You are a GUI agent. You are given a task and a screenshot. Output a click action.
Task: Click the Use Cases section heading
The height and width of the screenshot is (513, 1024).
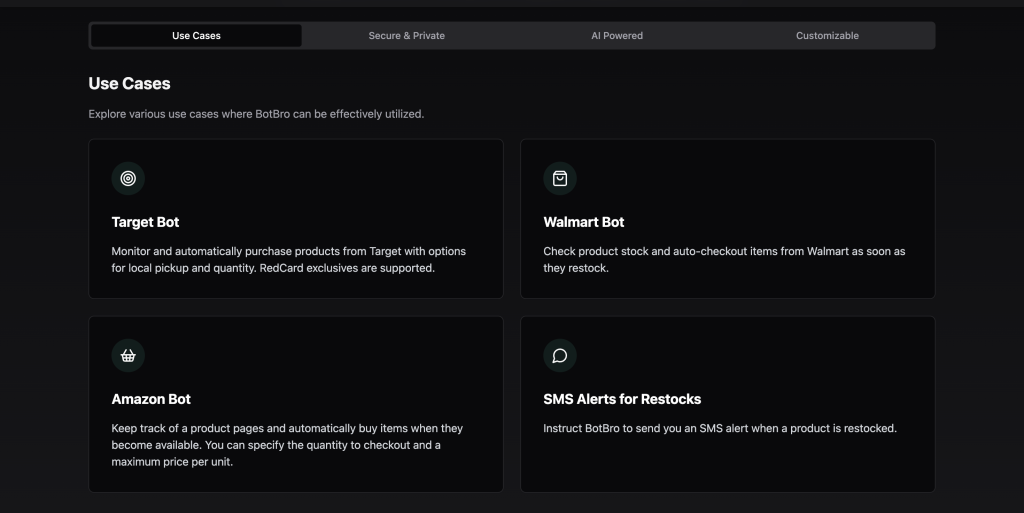129,84
